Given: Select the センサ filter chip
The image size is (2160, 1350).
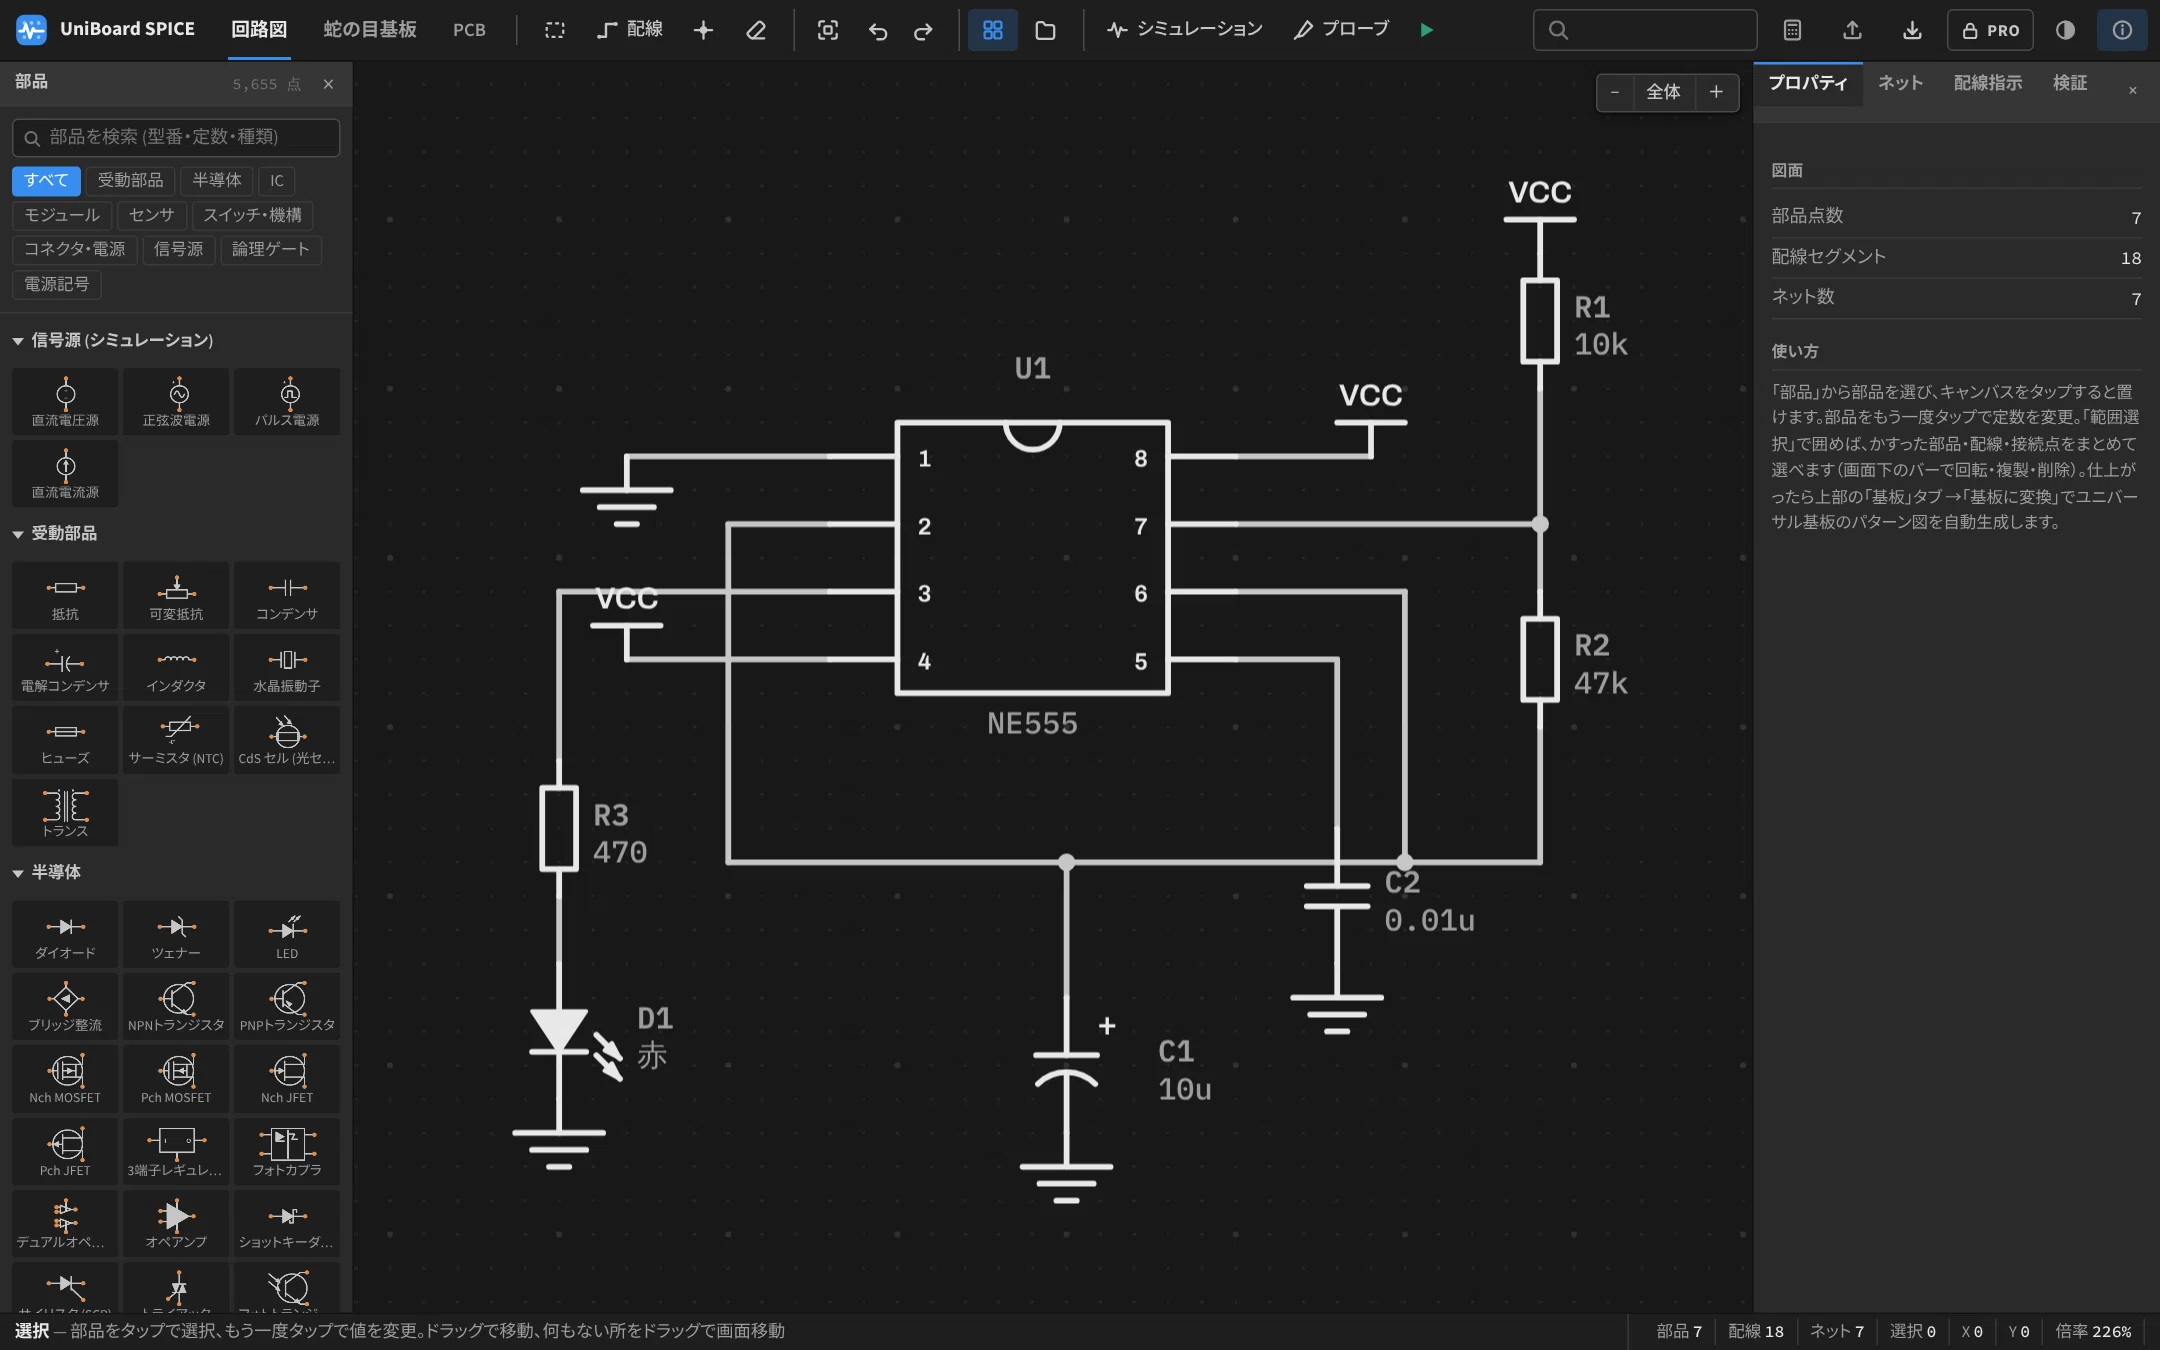Looking at the screenshot, I should (152, 215).
